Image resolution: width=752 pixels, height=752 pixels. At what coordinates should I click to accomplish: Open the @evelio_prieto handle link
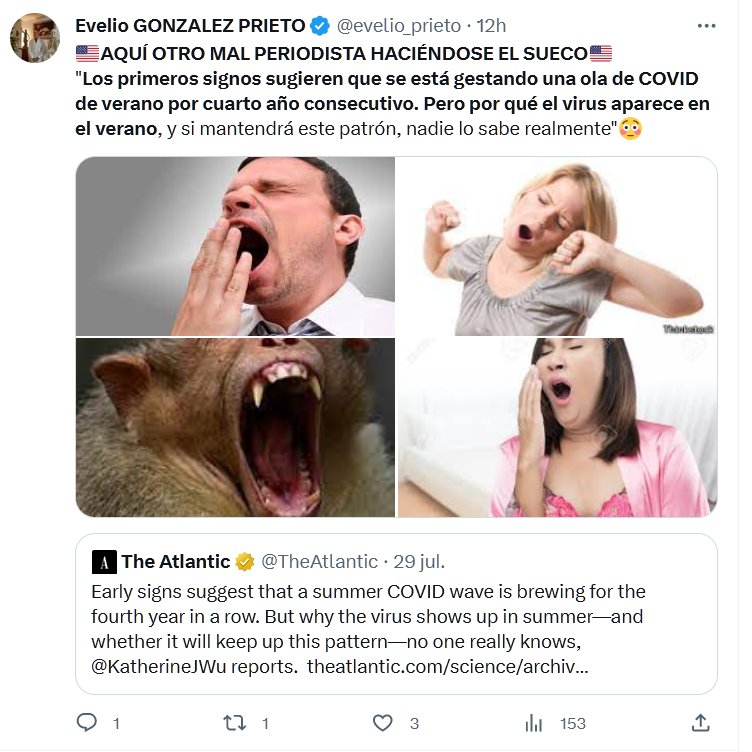pos(399,26)
